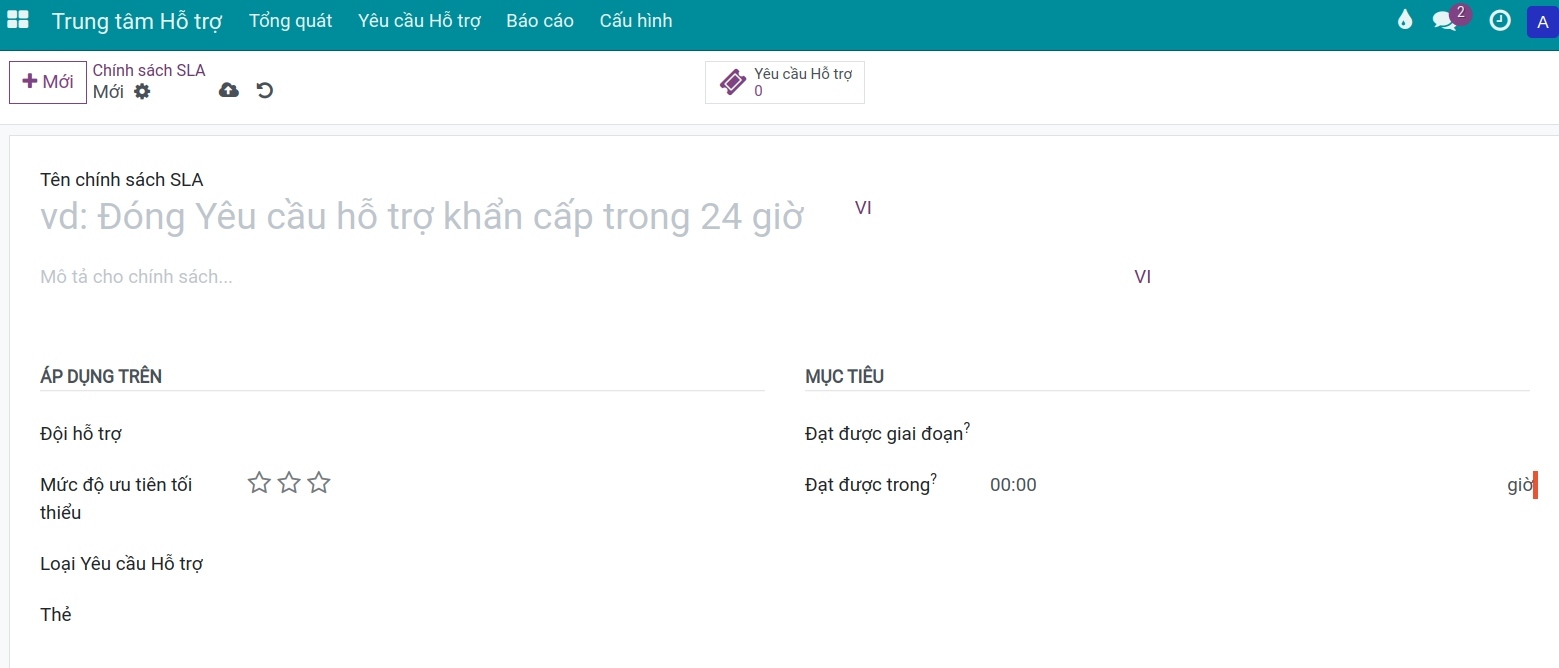Open the Thẻ tags selection field

(x=505, y=614)
